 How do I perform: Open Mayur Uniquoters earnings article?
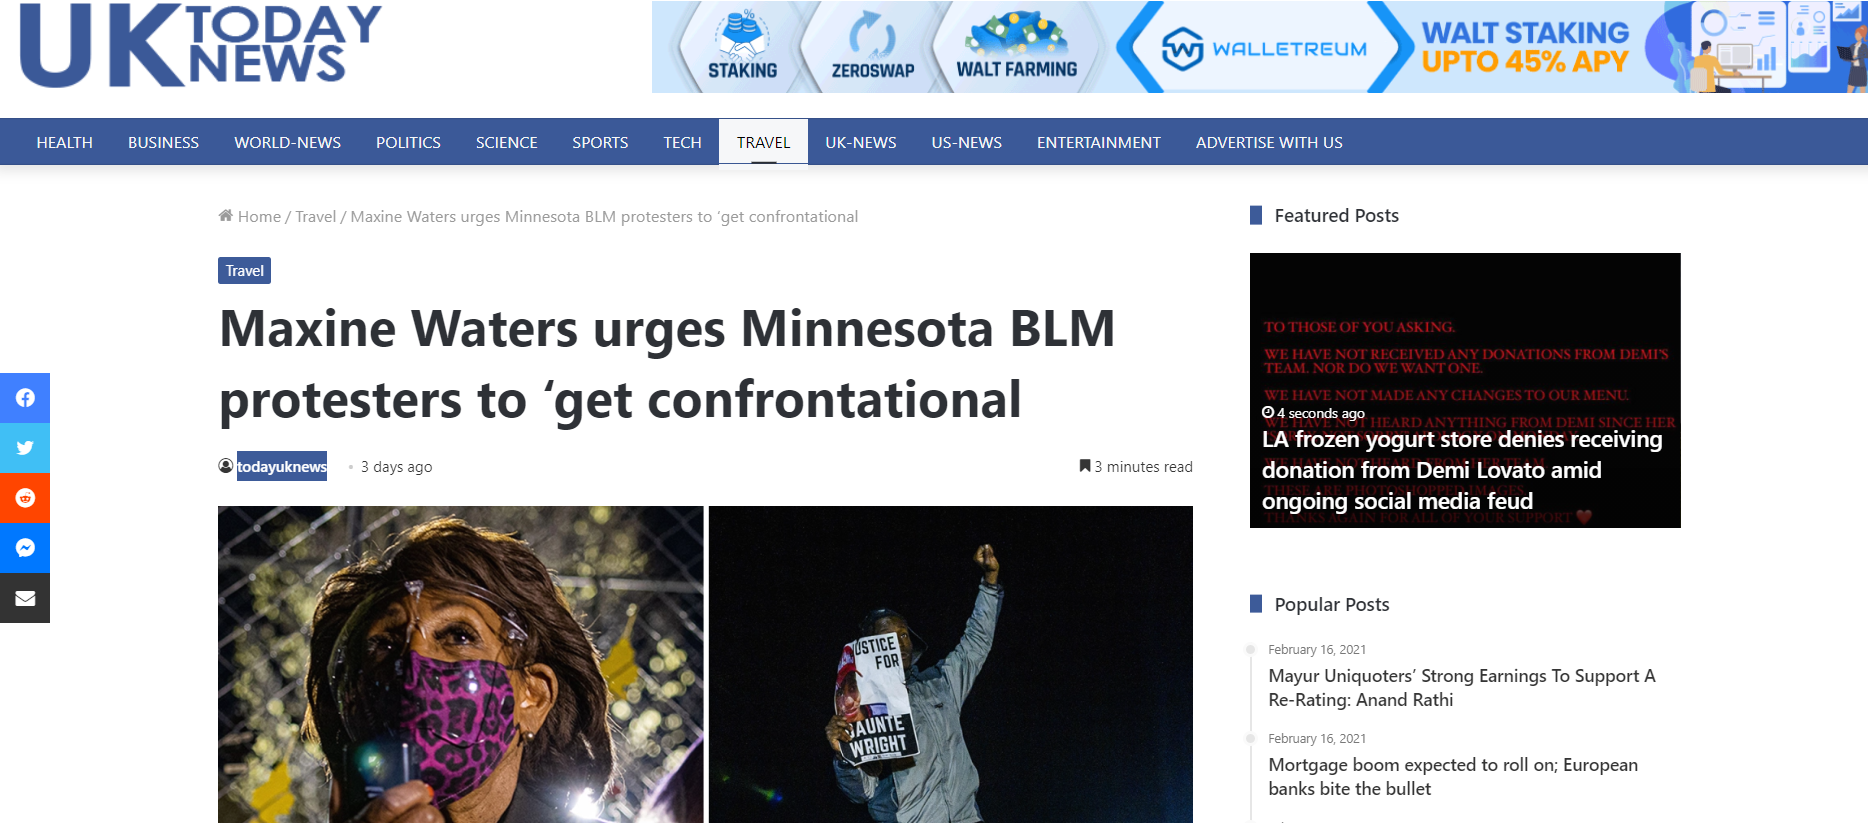click(x=1462, y=688)
